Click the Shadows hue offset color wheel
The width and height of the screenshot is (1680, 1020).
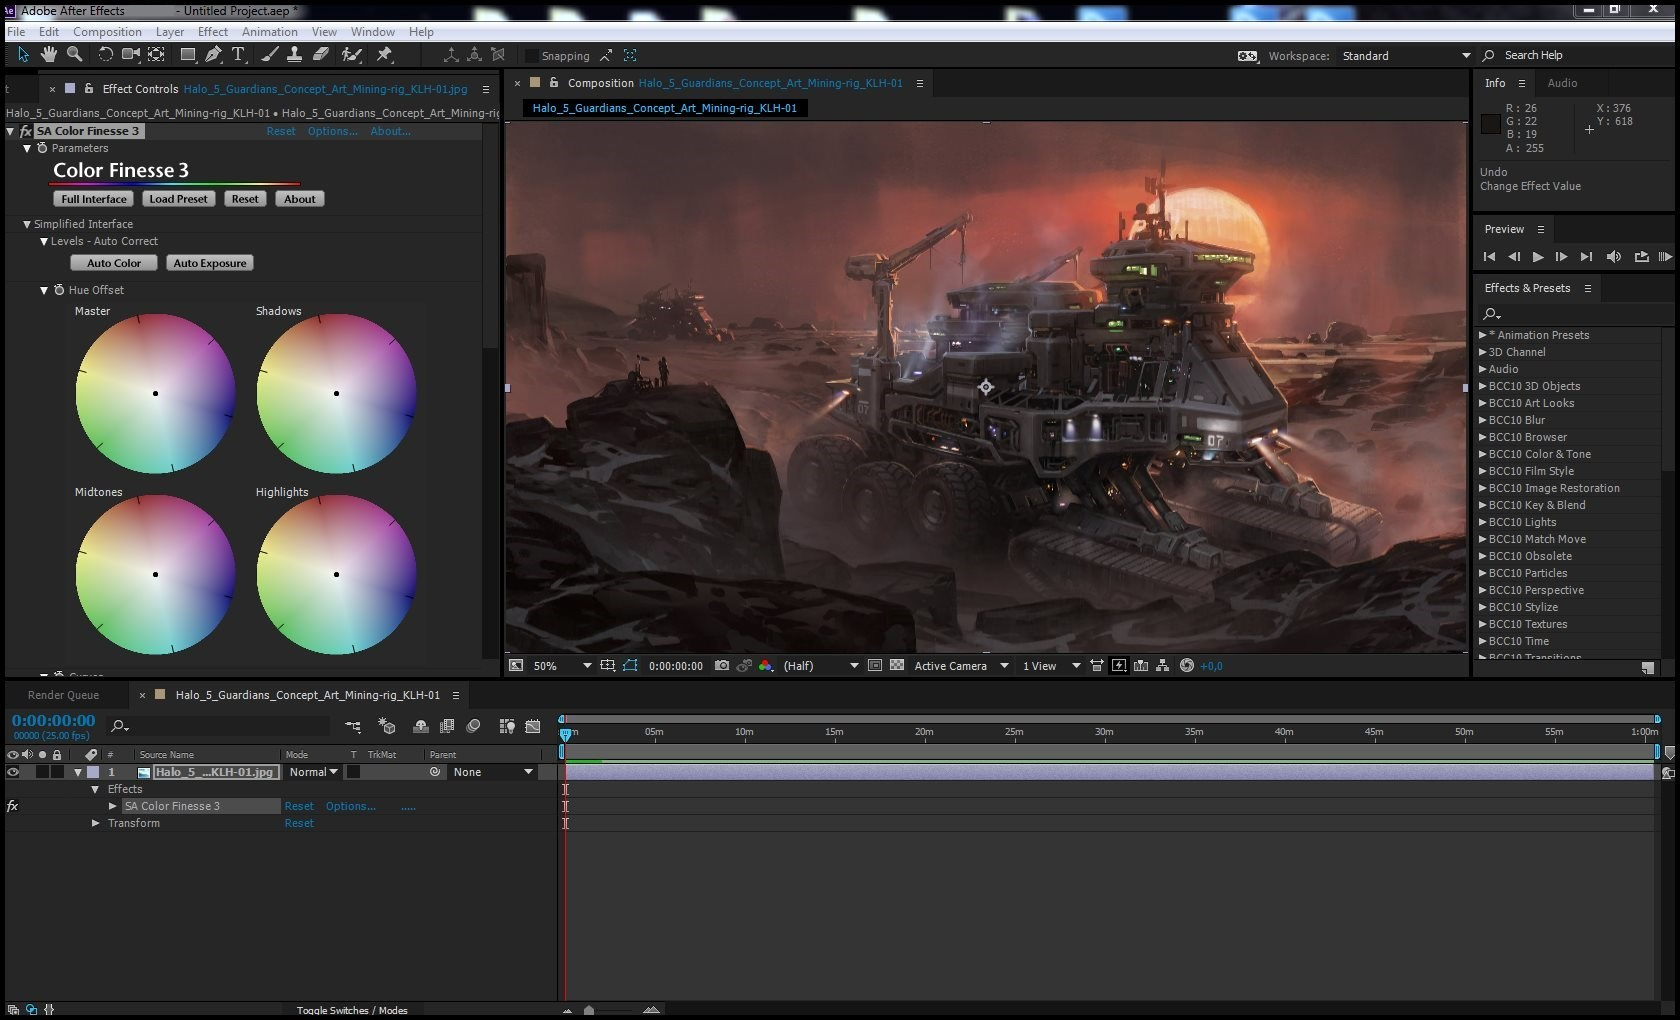[x=335, y=393]
